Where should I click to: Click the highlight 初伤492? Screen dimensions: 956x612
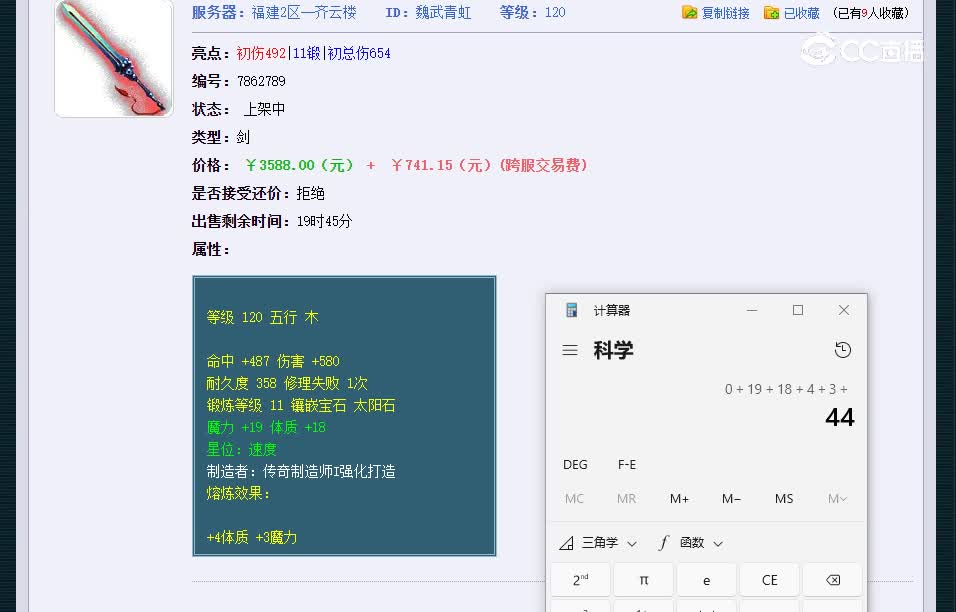tap(261, 53)
